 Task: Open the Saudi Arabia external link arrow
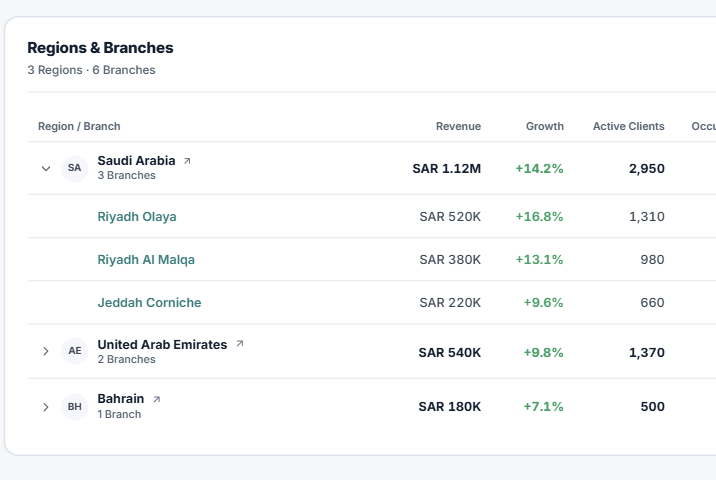187,161
